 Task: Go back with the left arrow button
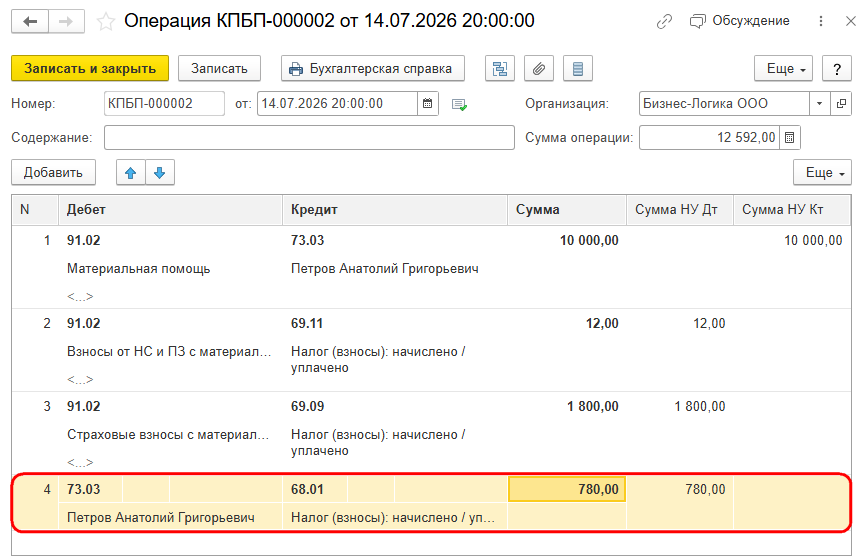(x=30, y=21)
